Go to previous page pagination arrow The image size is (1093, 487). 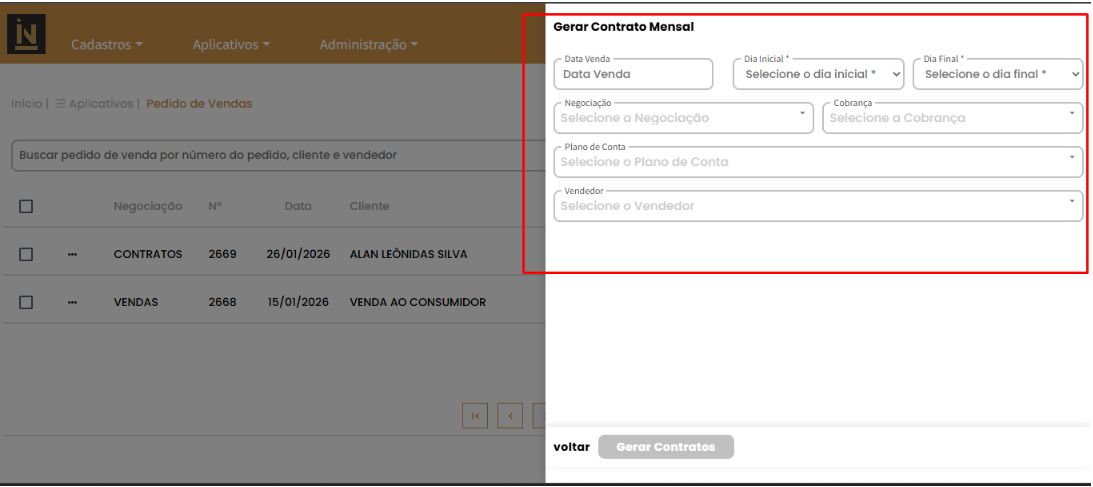tap(510, 415)
